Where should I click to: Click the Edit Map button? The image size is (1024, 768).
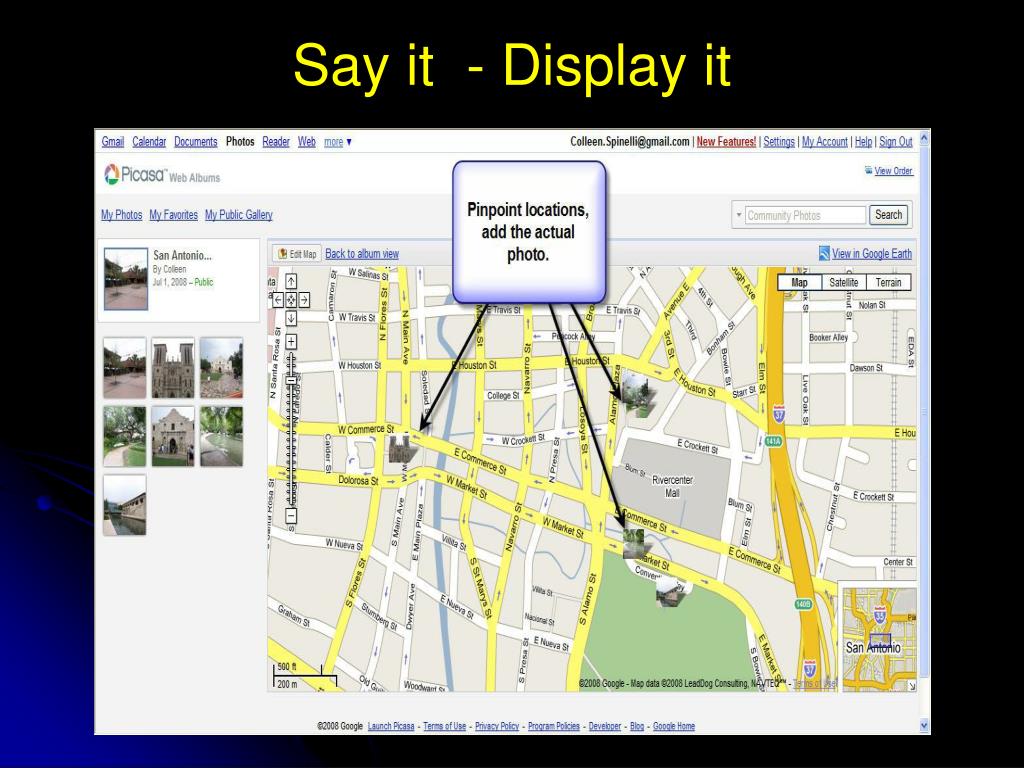click(297, 254)
